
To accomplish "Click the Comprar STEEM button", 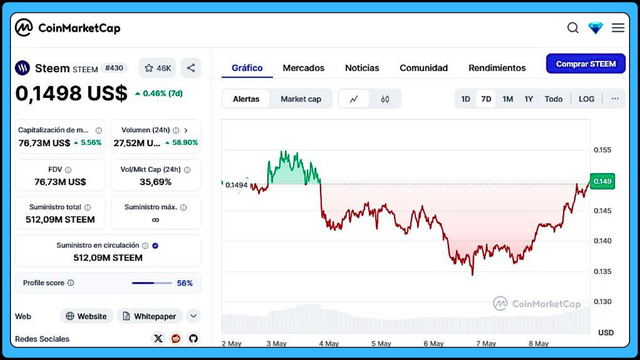I will 586,64.
